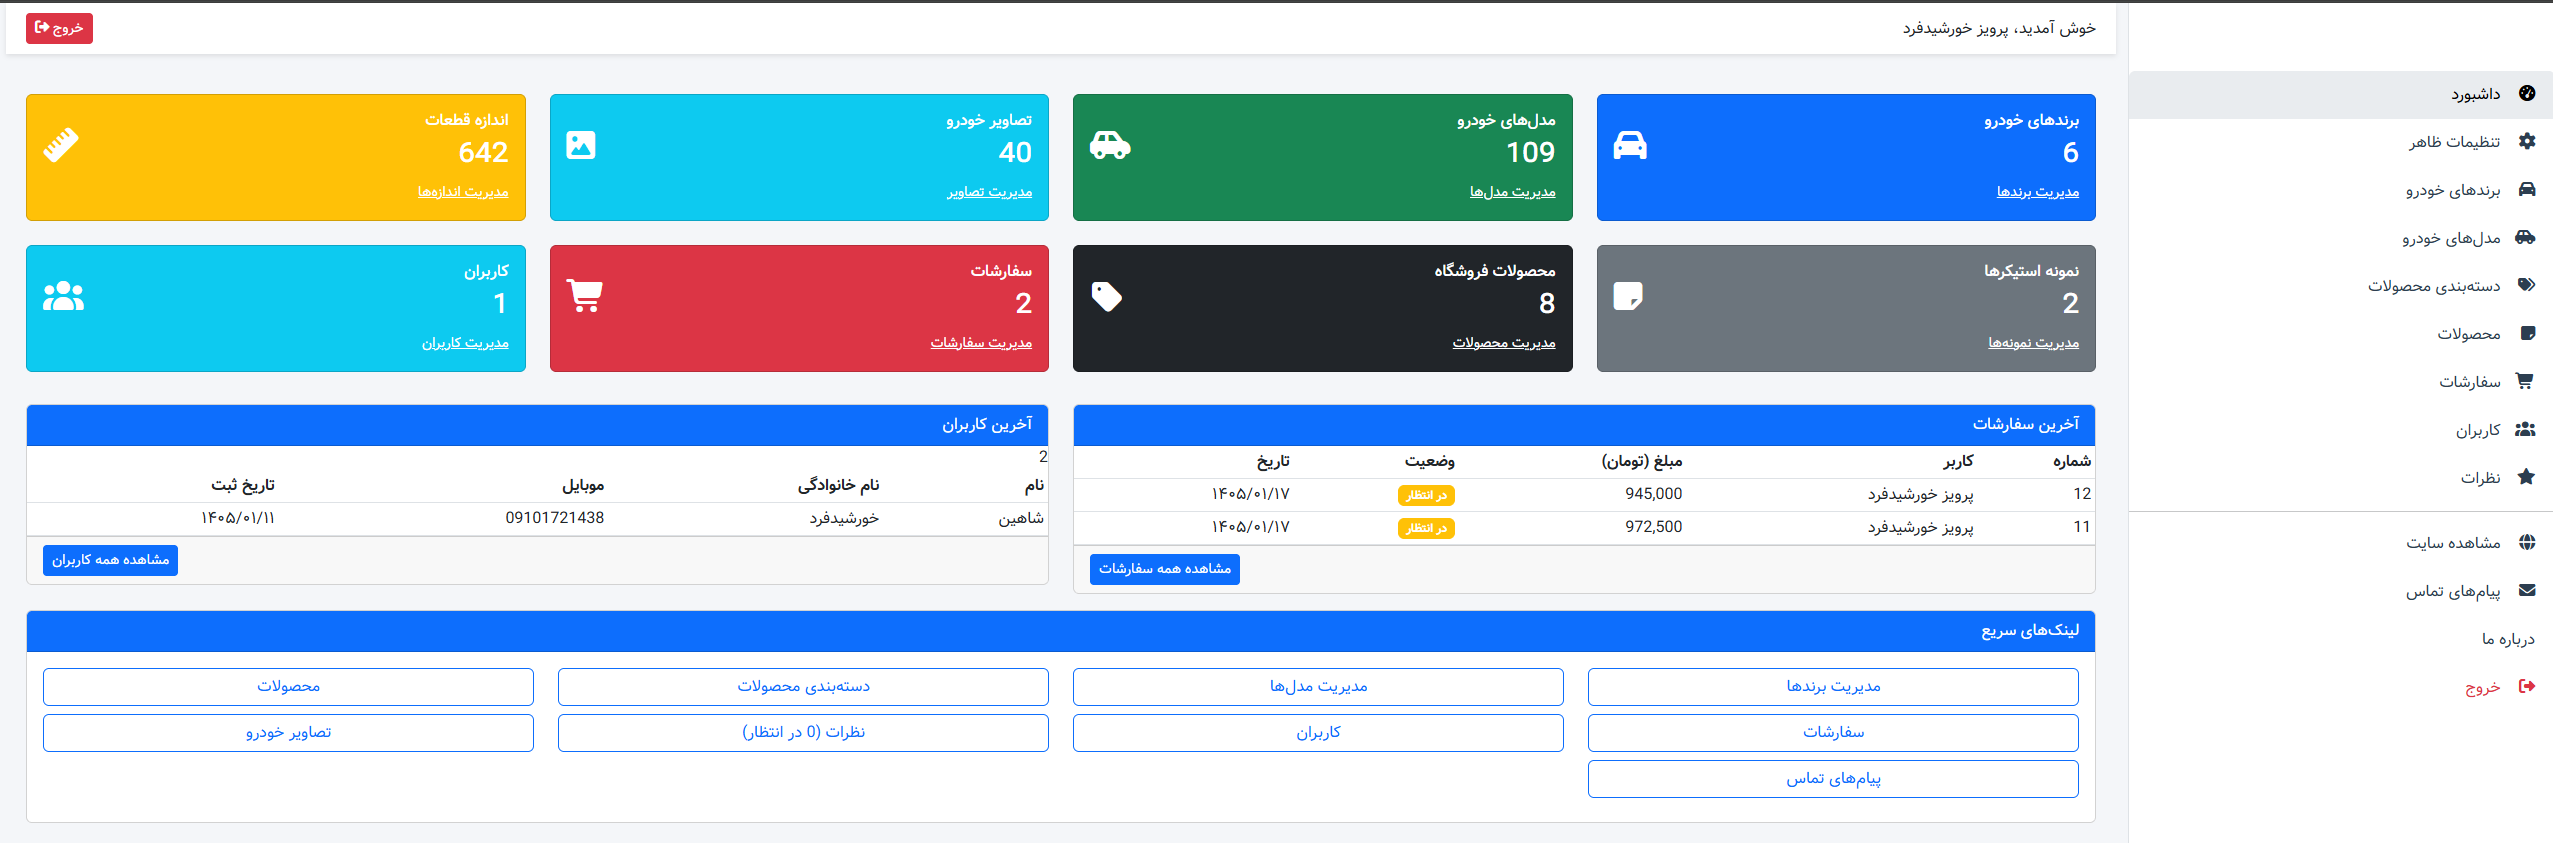Click the cart icon on red سفارشات card
Screen dimensions: 2553x843
(x=584, y=296)
